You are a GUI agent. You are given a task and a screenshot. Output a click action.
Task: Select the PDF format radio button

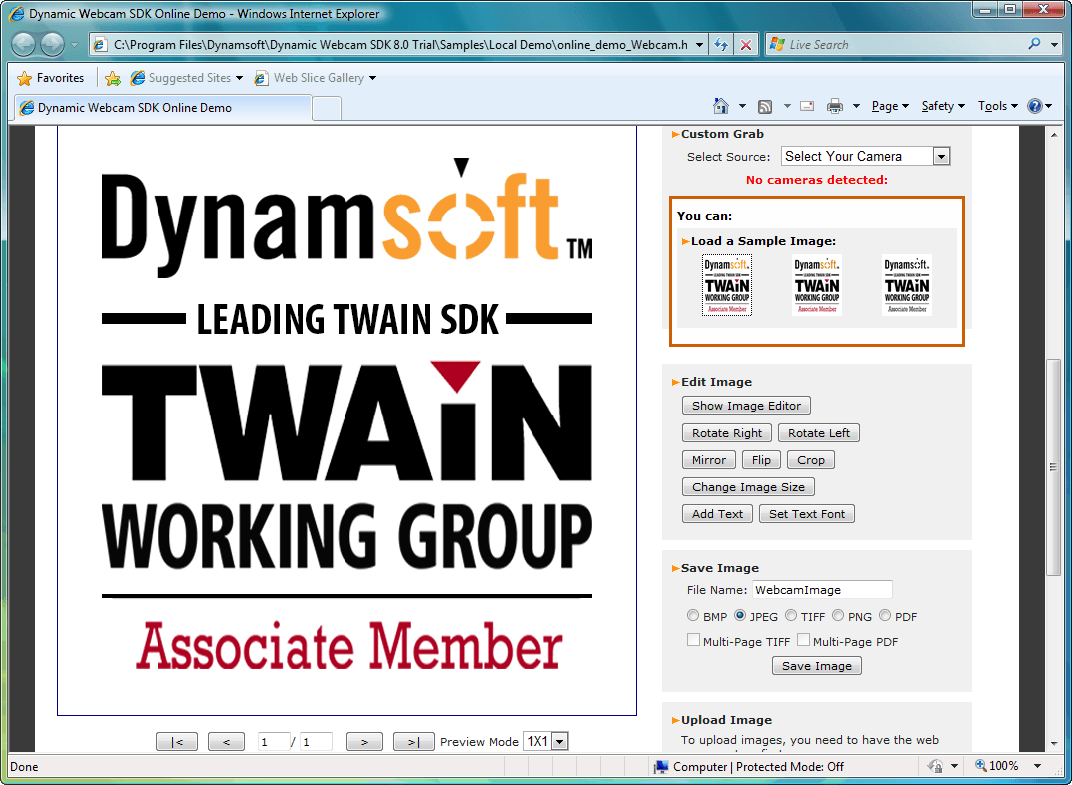[885, 615]
